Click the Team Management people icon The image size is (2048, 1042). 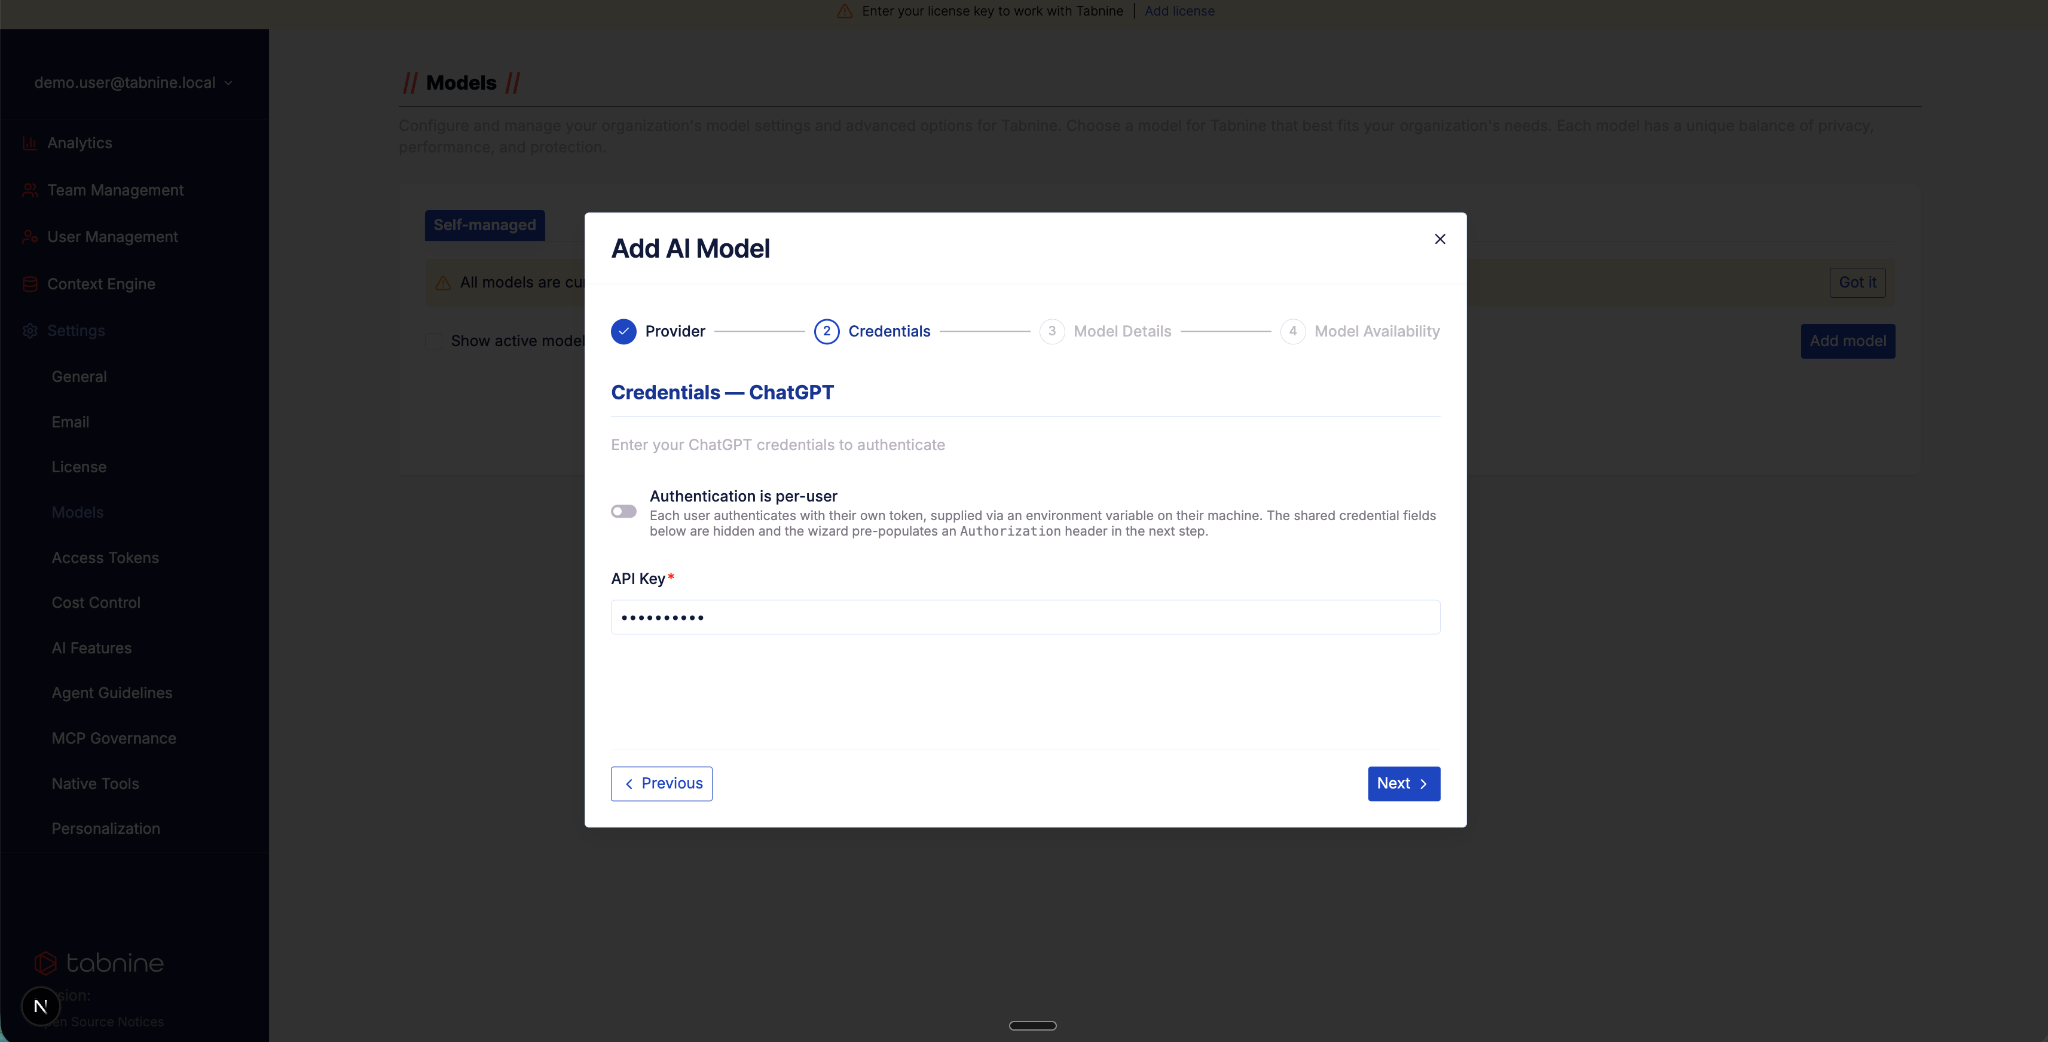[x=30, y=190]
